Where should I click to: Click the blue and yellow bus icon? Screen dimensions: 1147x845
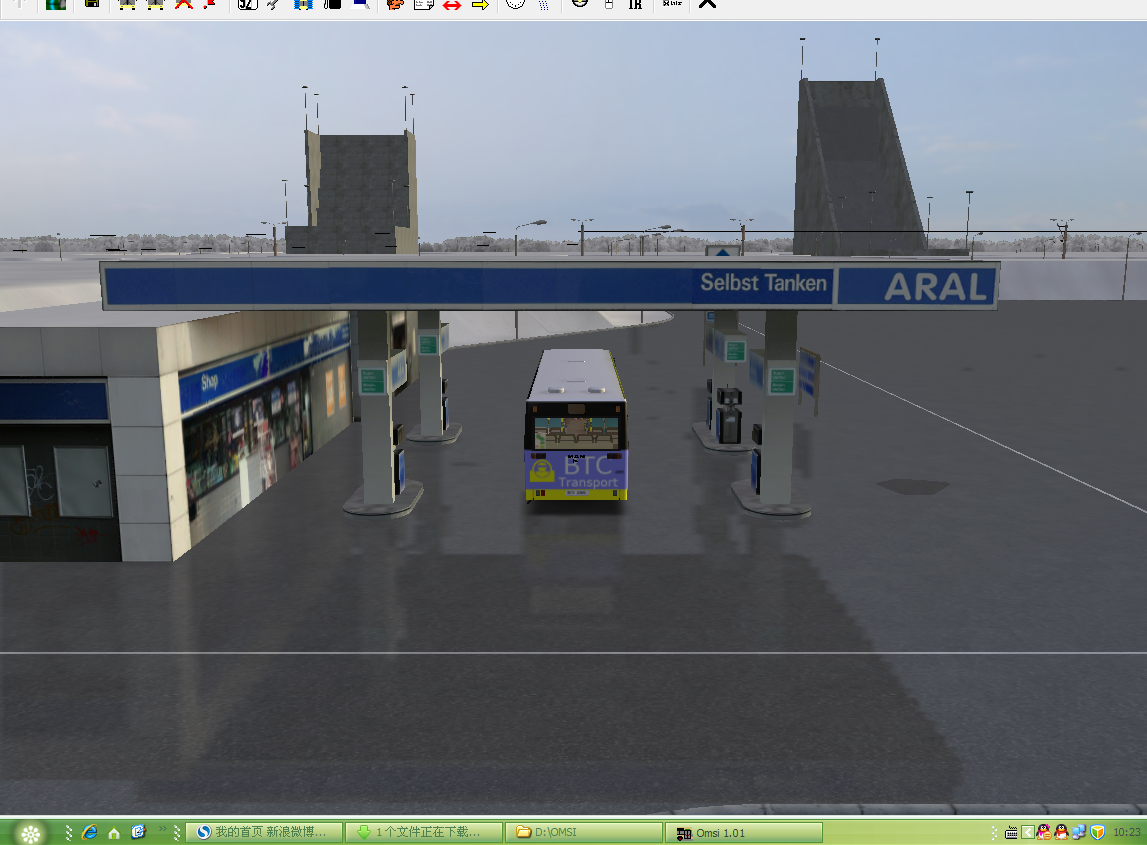(303, 4)
